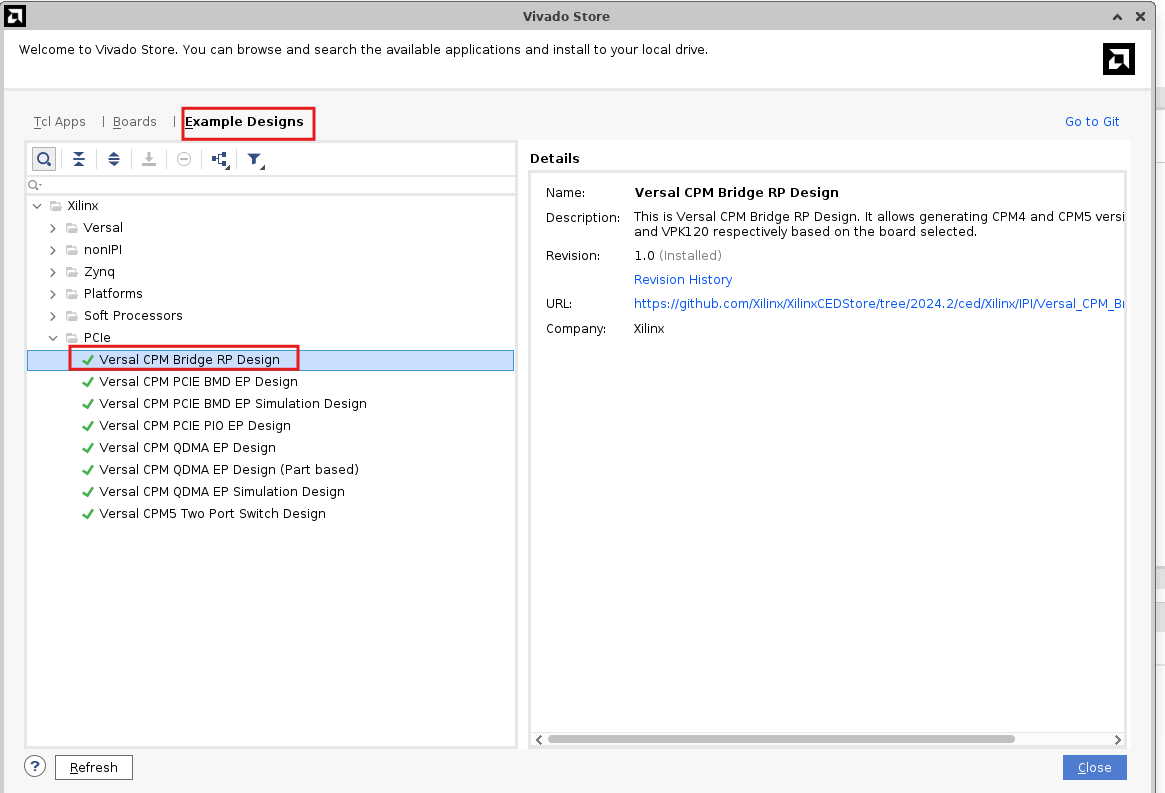1165x793 pixels.
Task: Click the Collapse All icon
Action: tap(79, 159)
